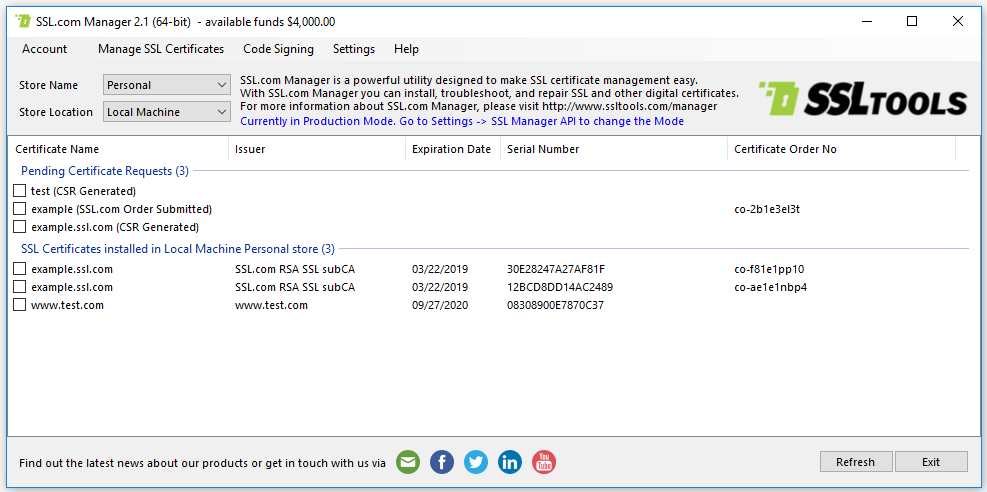Open the Manage SSL Certificates menu
987x492 pixels.
point(161,49)
